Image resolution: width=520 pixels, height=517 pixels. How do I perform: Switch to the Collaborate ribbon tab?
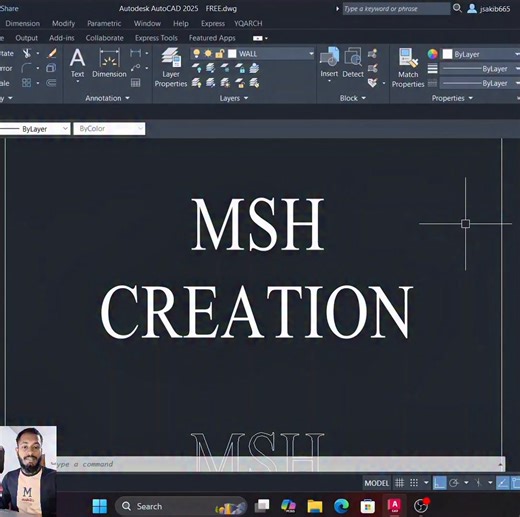click(104, 38)
